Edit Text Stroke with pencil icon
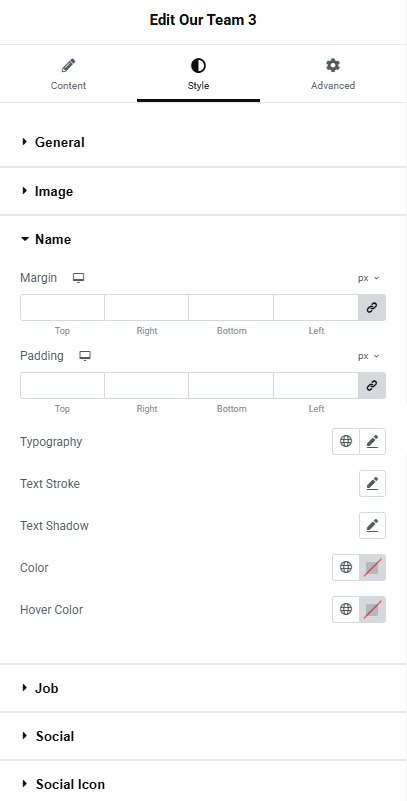407x801 pixels. (372, 483)
